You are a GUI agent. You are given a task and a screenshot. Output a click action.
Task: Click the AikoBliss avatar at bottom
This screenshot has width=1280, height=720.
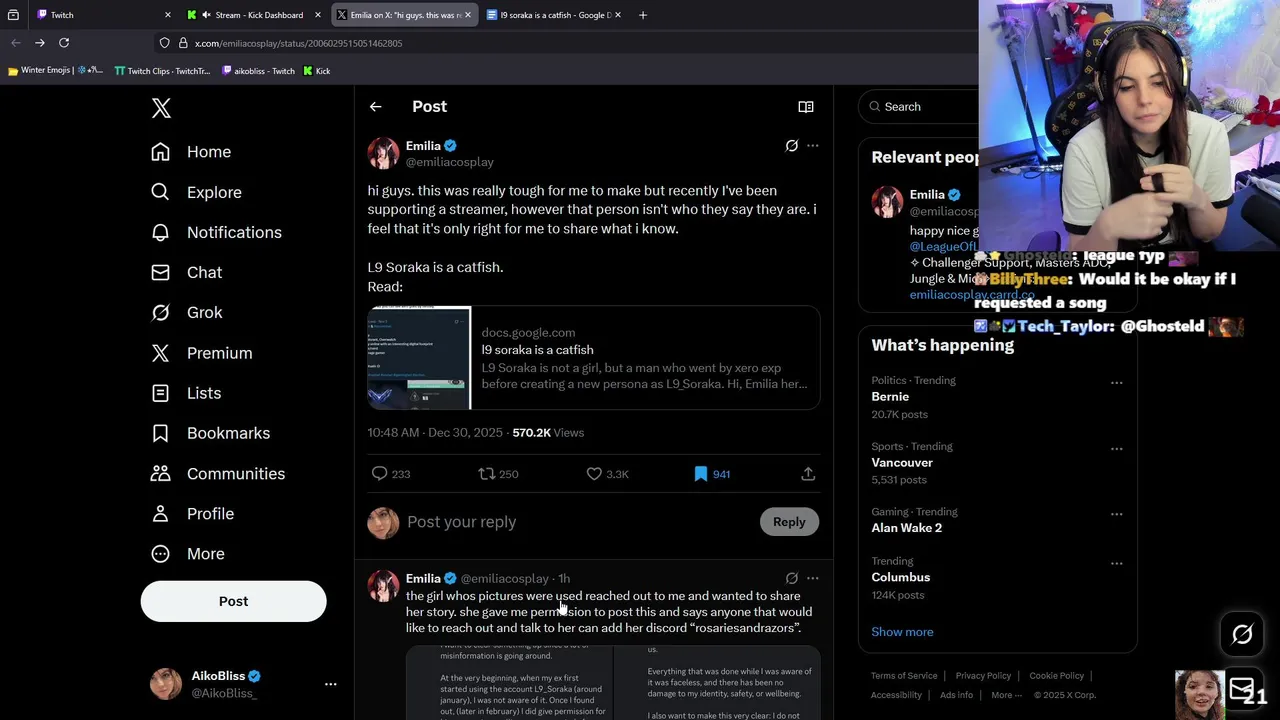point(165,684)
